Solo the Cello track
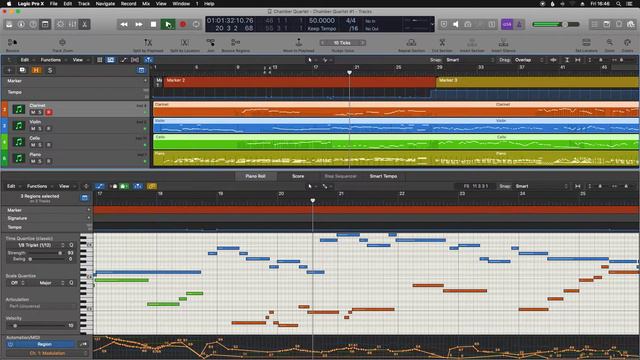Viewport: 640px width, 360px height. click(40, 145)
